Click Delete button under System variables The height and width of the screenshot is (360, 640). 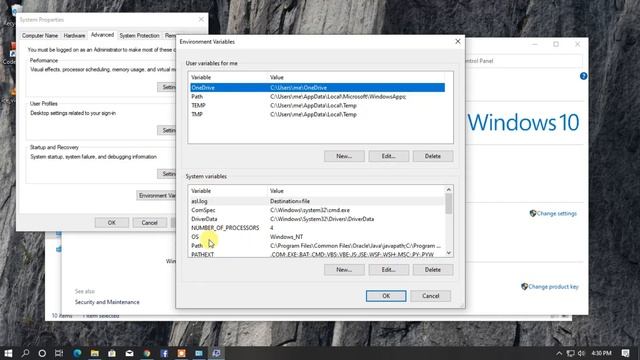(x=433, y=269)
